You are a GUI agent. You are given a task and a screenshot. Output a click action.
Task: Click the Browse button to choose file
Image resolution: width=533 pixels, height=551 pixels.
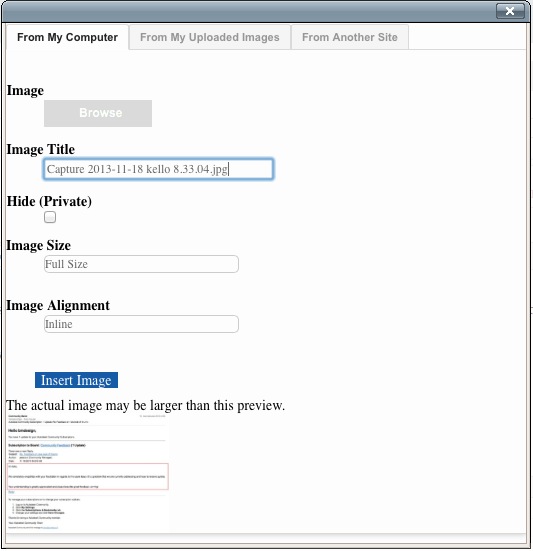pyautogui.click(x=98, y=113)
